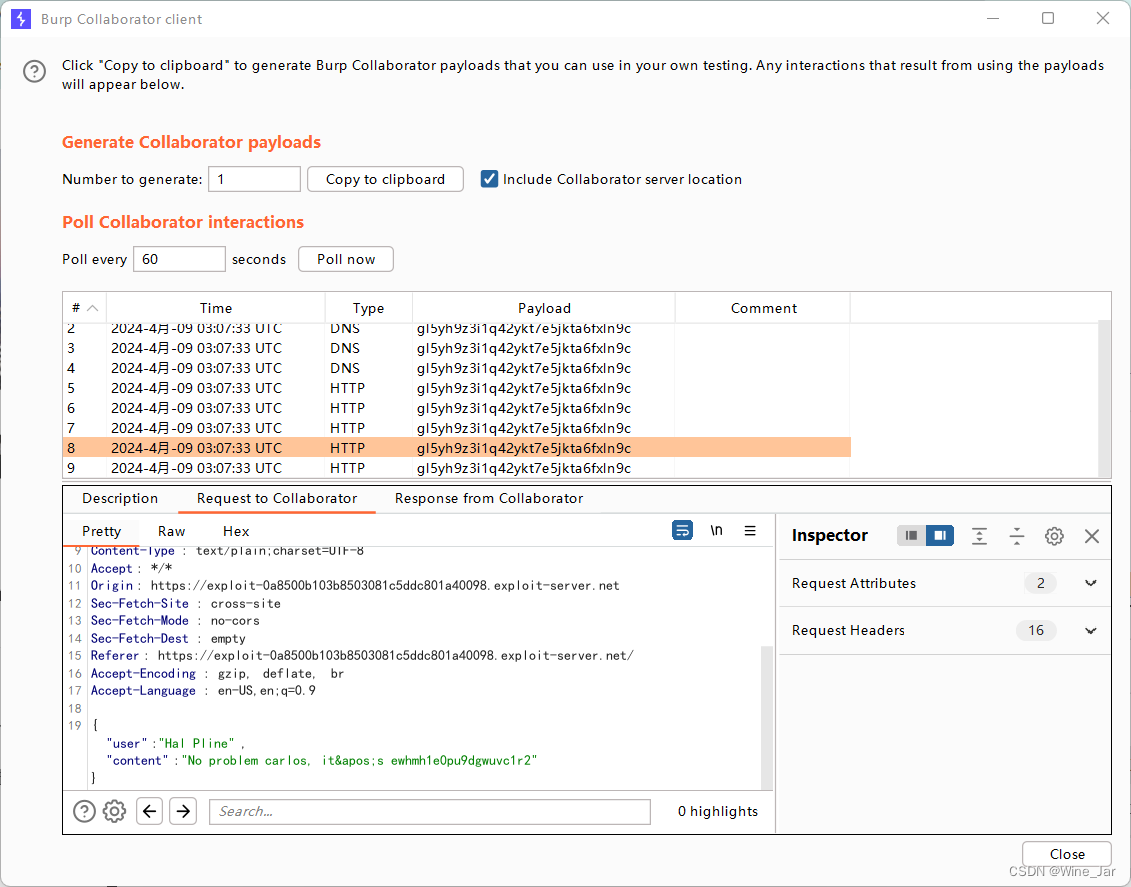Sort by the Payload column header
1131x887 pixels.
tap(544, 308)
